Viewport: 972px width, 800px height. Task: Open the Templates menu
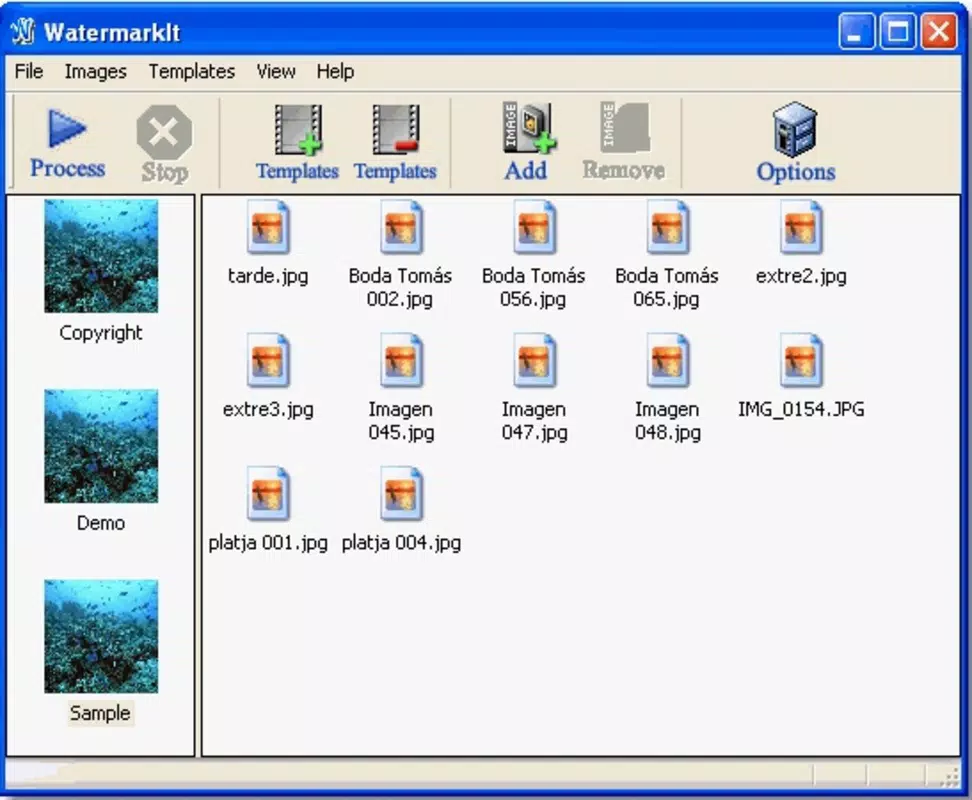192,71
